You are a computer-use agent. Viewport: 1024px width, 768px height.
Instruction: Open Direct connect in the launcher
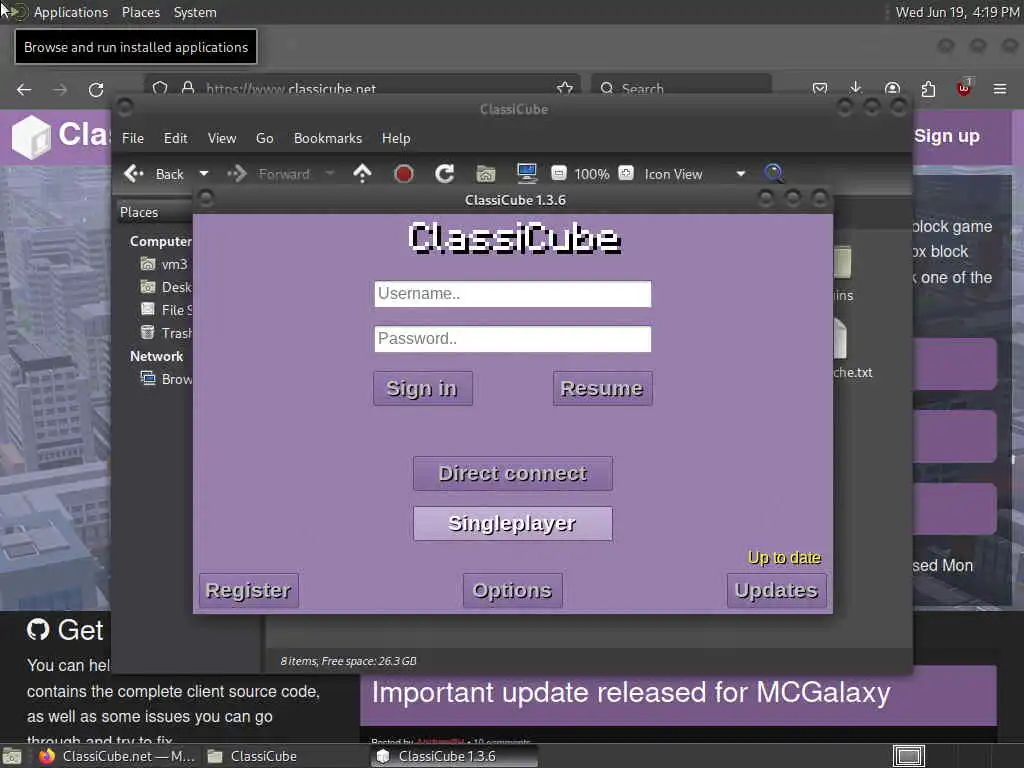pos(513,473)
